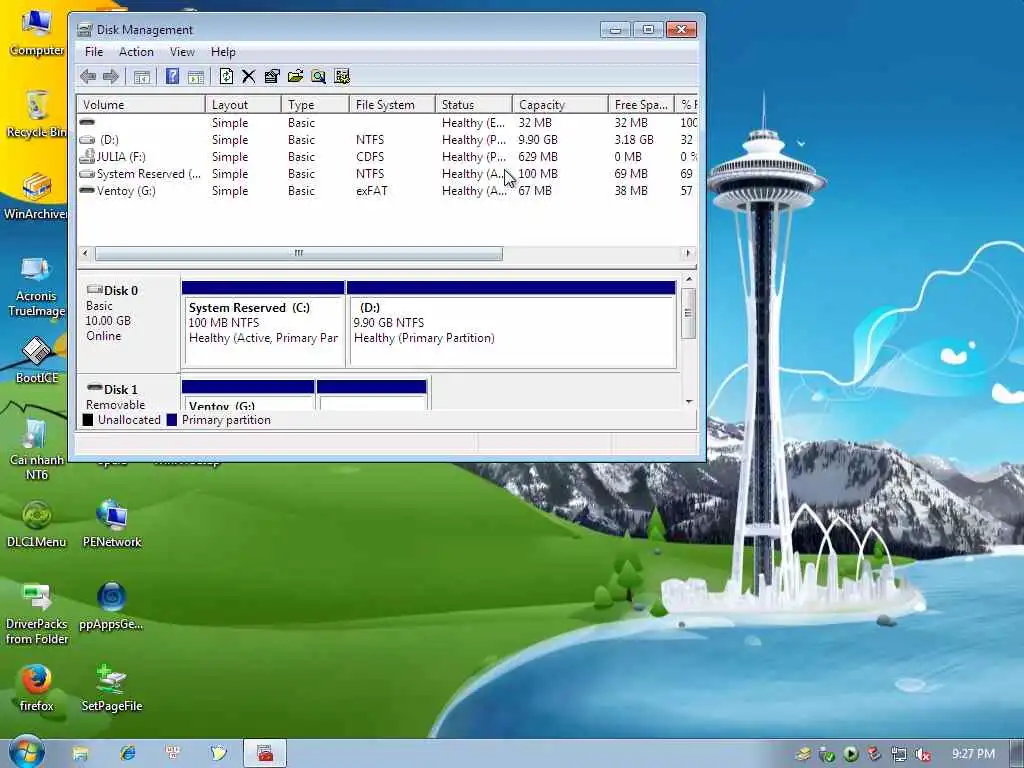Sort by the Layout column header

[243, 104]
